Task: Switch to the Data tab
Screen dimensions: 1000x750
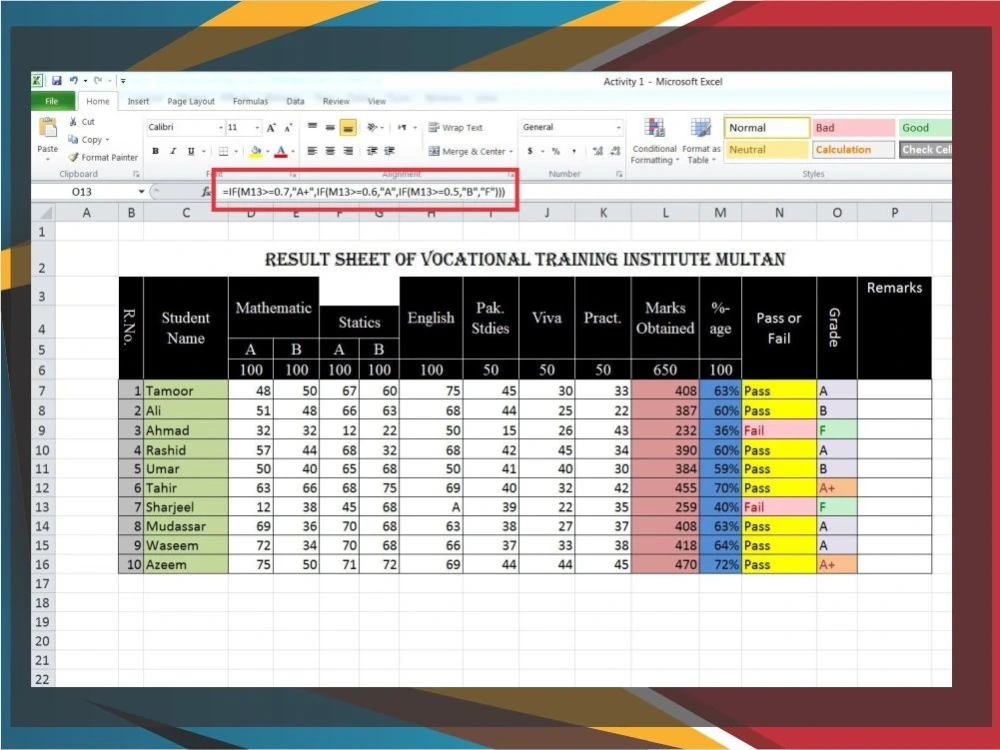Action: tap(295, 101)
